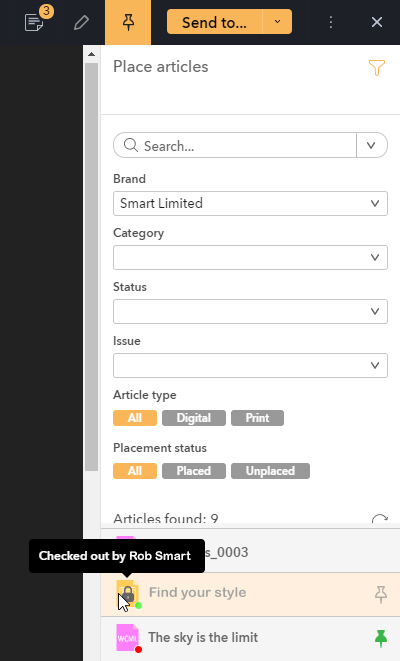The width and height of the screenshot is (400, 661).
Task: Filter Article type by Print
Action: pyautogui.click(x=258, y=418)
